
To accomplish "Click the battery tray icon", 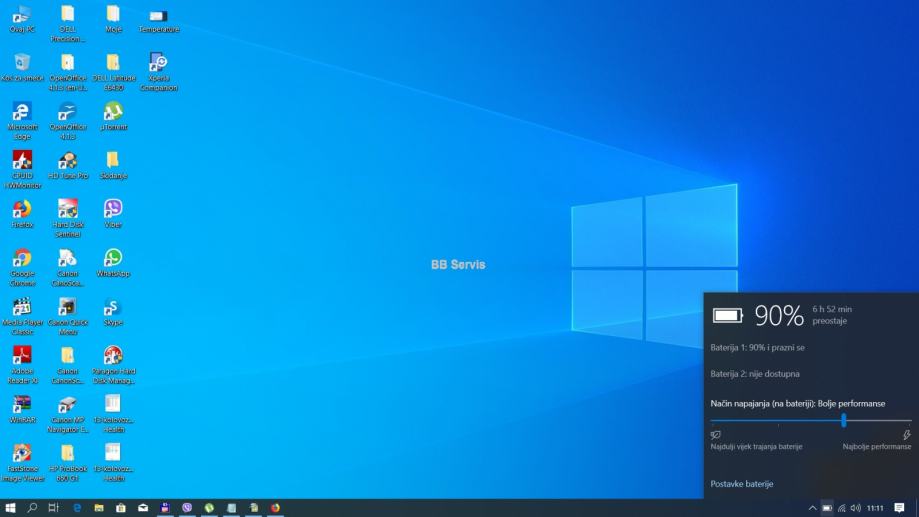I will click(x=827, y=508).
